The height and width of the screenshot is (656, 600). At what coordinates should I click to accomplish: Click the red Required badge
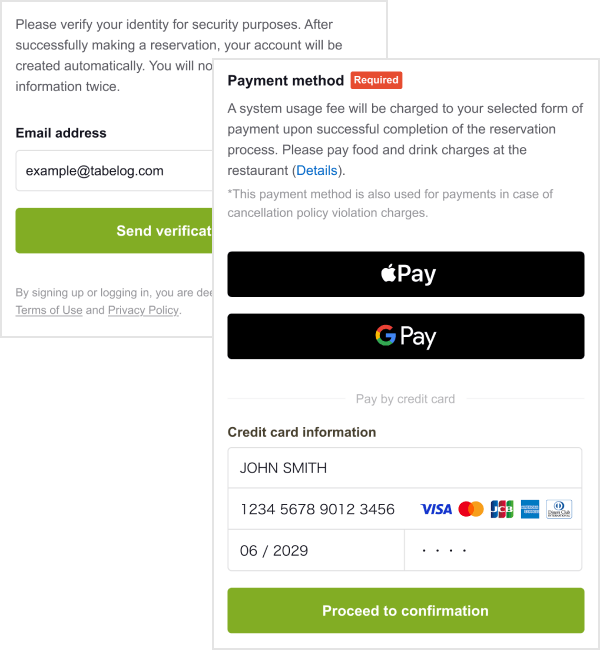coord(376,80)
